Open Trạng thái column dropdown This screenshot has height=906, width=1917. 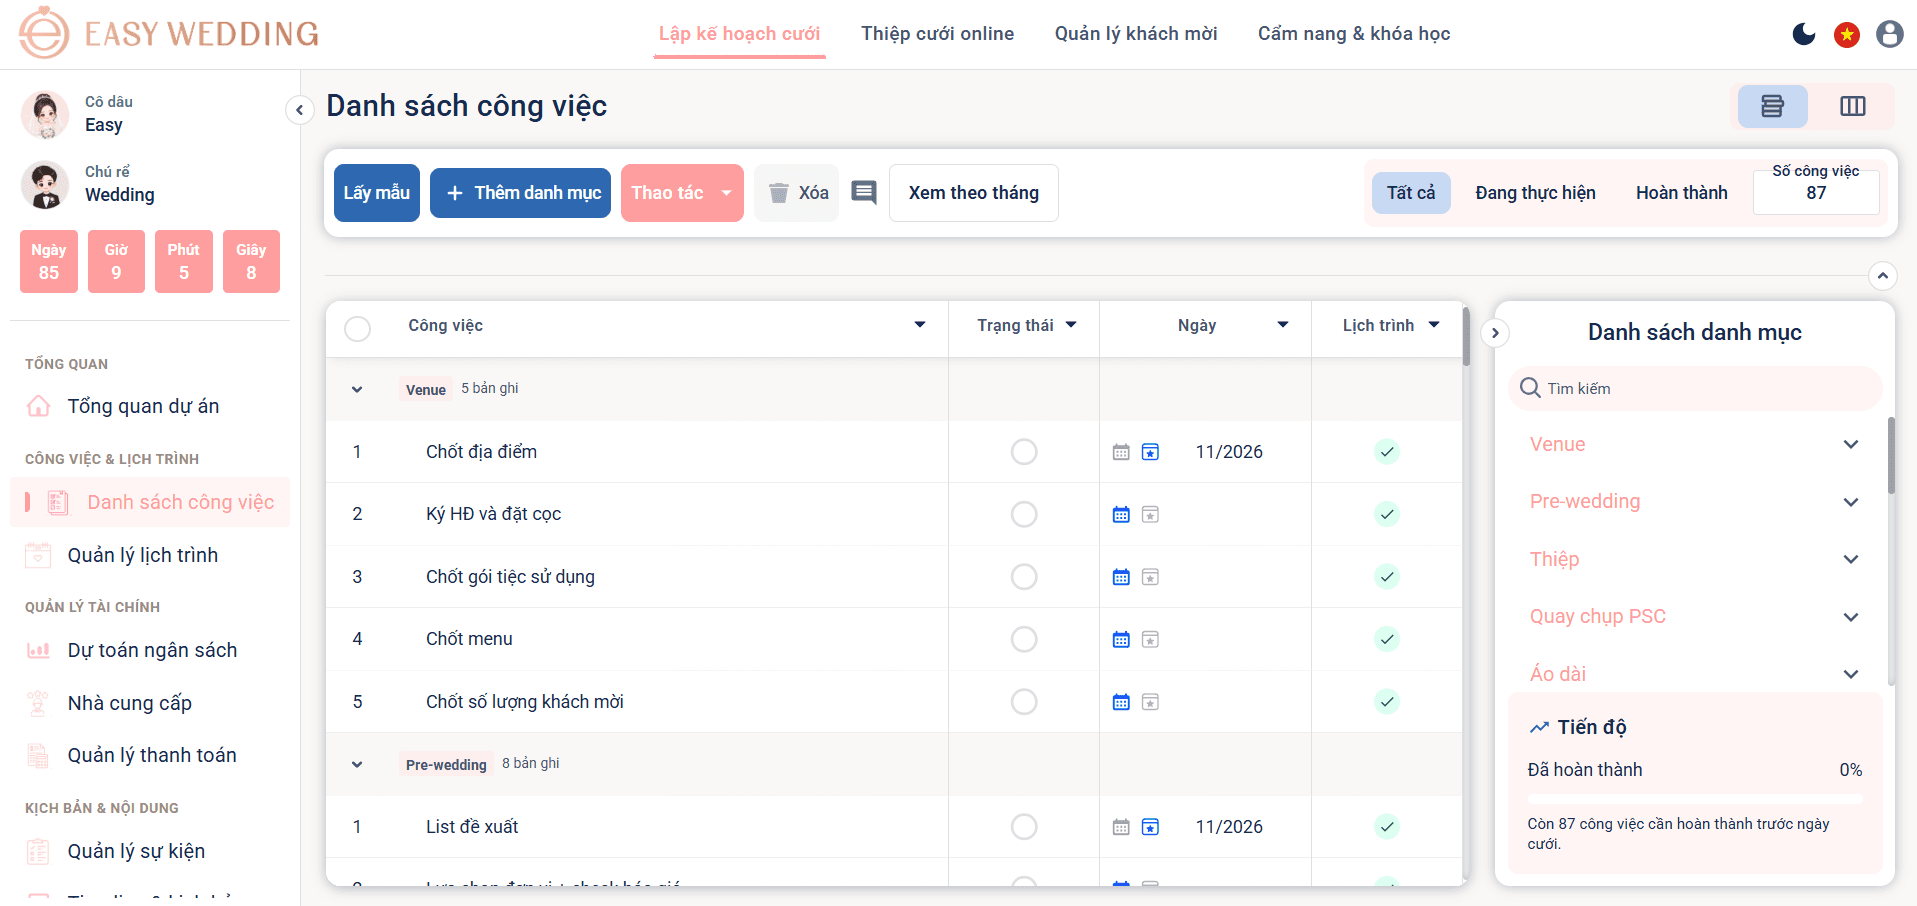(x=1071, y=325)
